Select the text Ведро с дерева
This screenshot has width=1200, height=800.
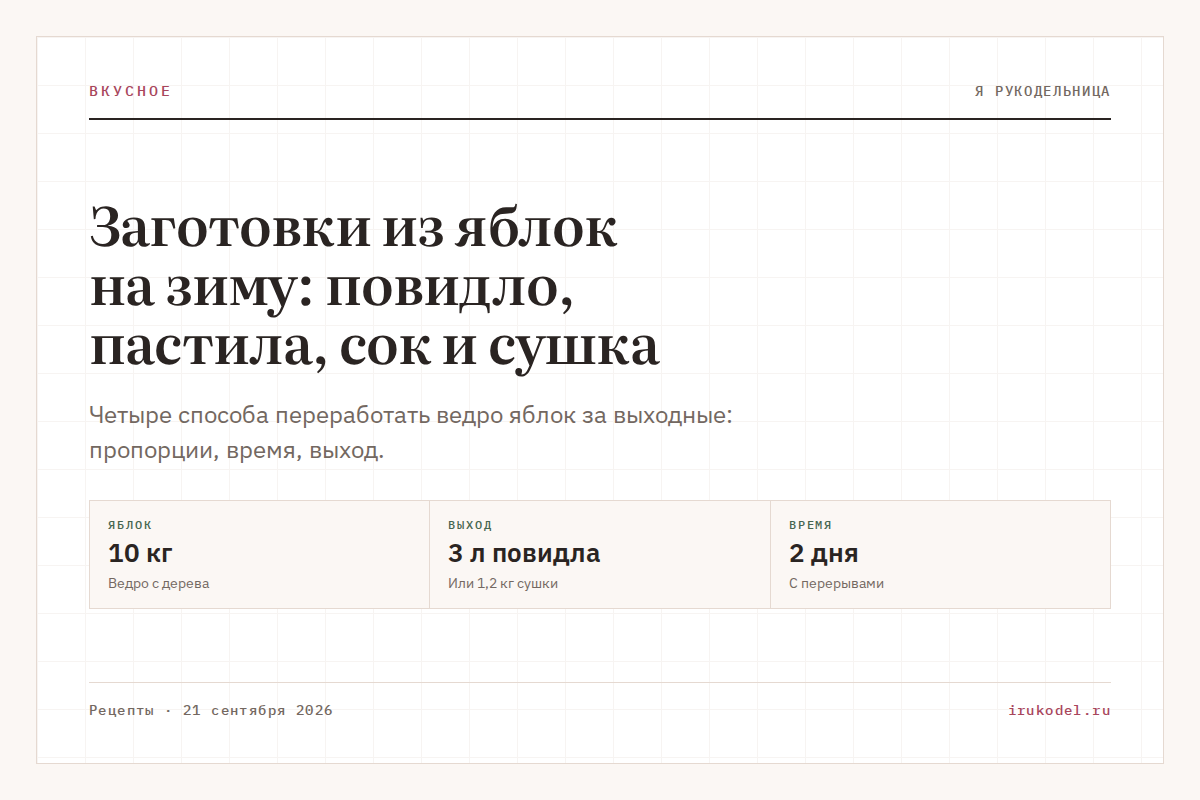(159, 583)
